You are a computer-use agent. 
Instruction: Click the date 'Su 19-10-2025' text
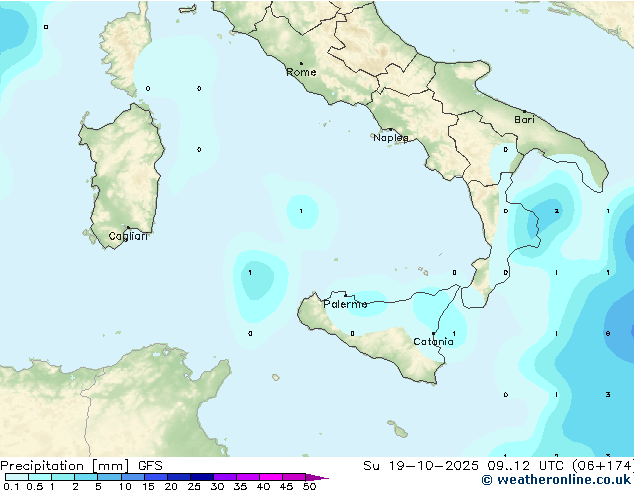[x=421, y=466]
